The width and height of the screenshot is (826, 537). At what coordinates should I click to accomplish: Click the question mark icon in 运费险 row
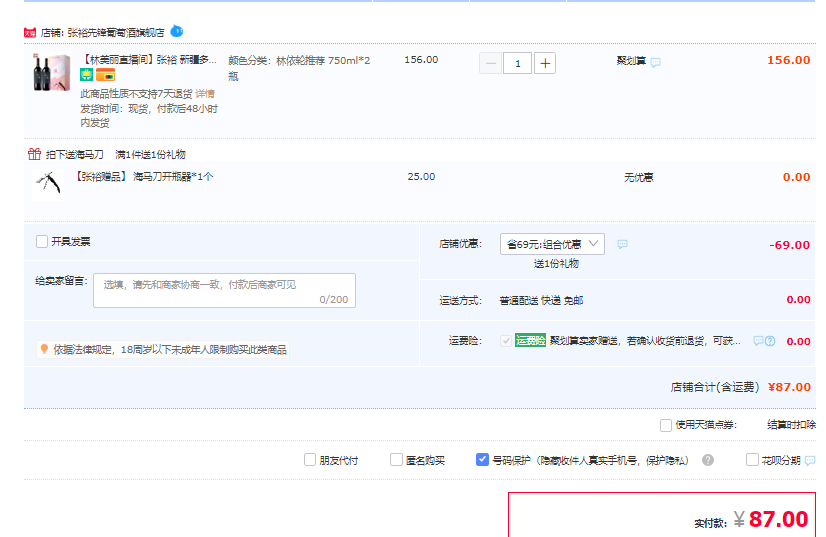(x=770, y=341)
